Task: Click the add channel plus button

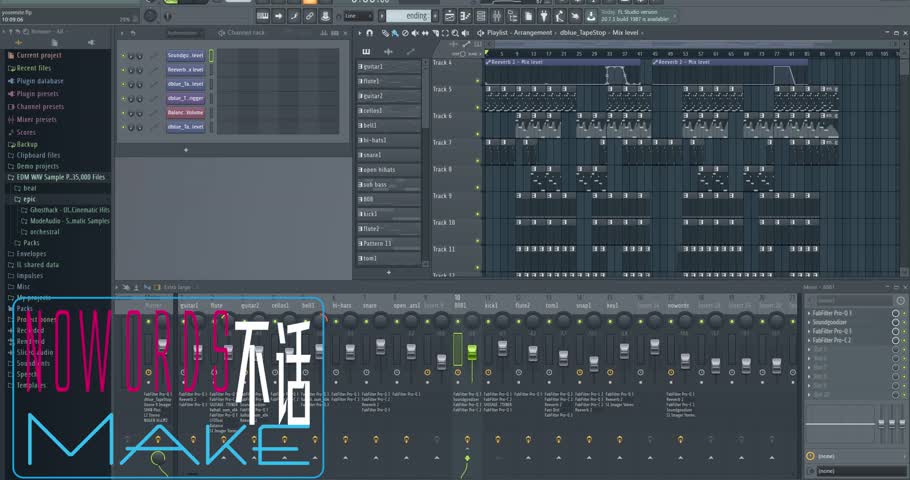Action: point(186,150)
